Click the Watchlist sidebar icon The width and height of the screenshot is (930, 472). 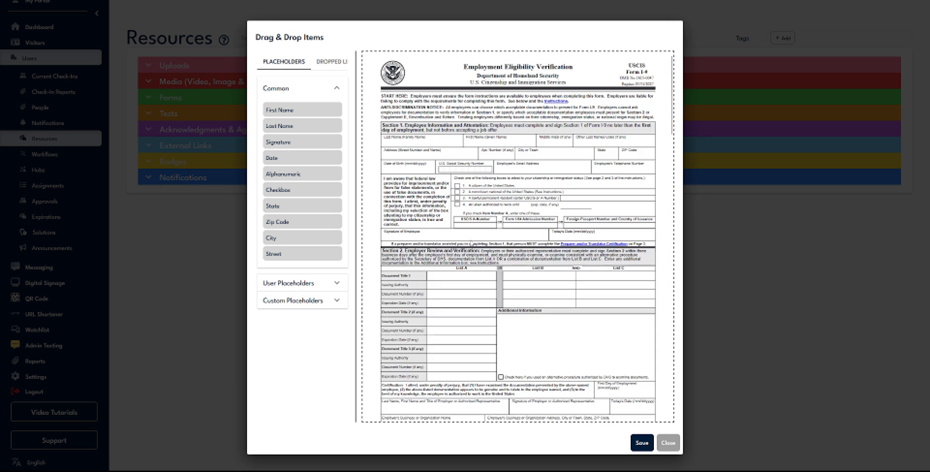tap(15, 329)
